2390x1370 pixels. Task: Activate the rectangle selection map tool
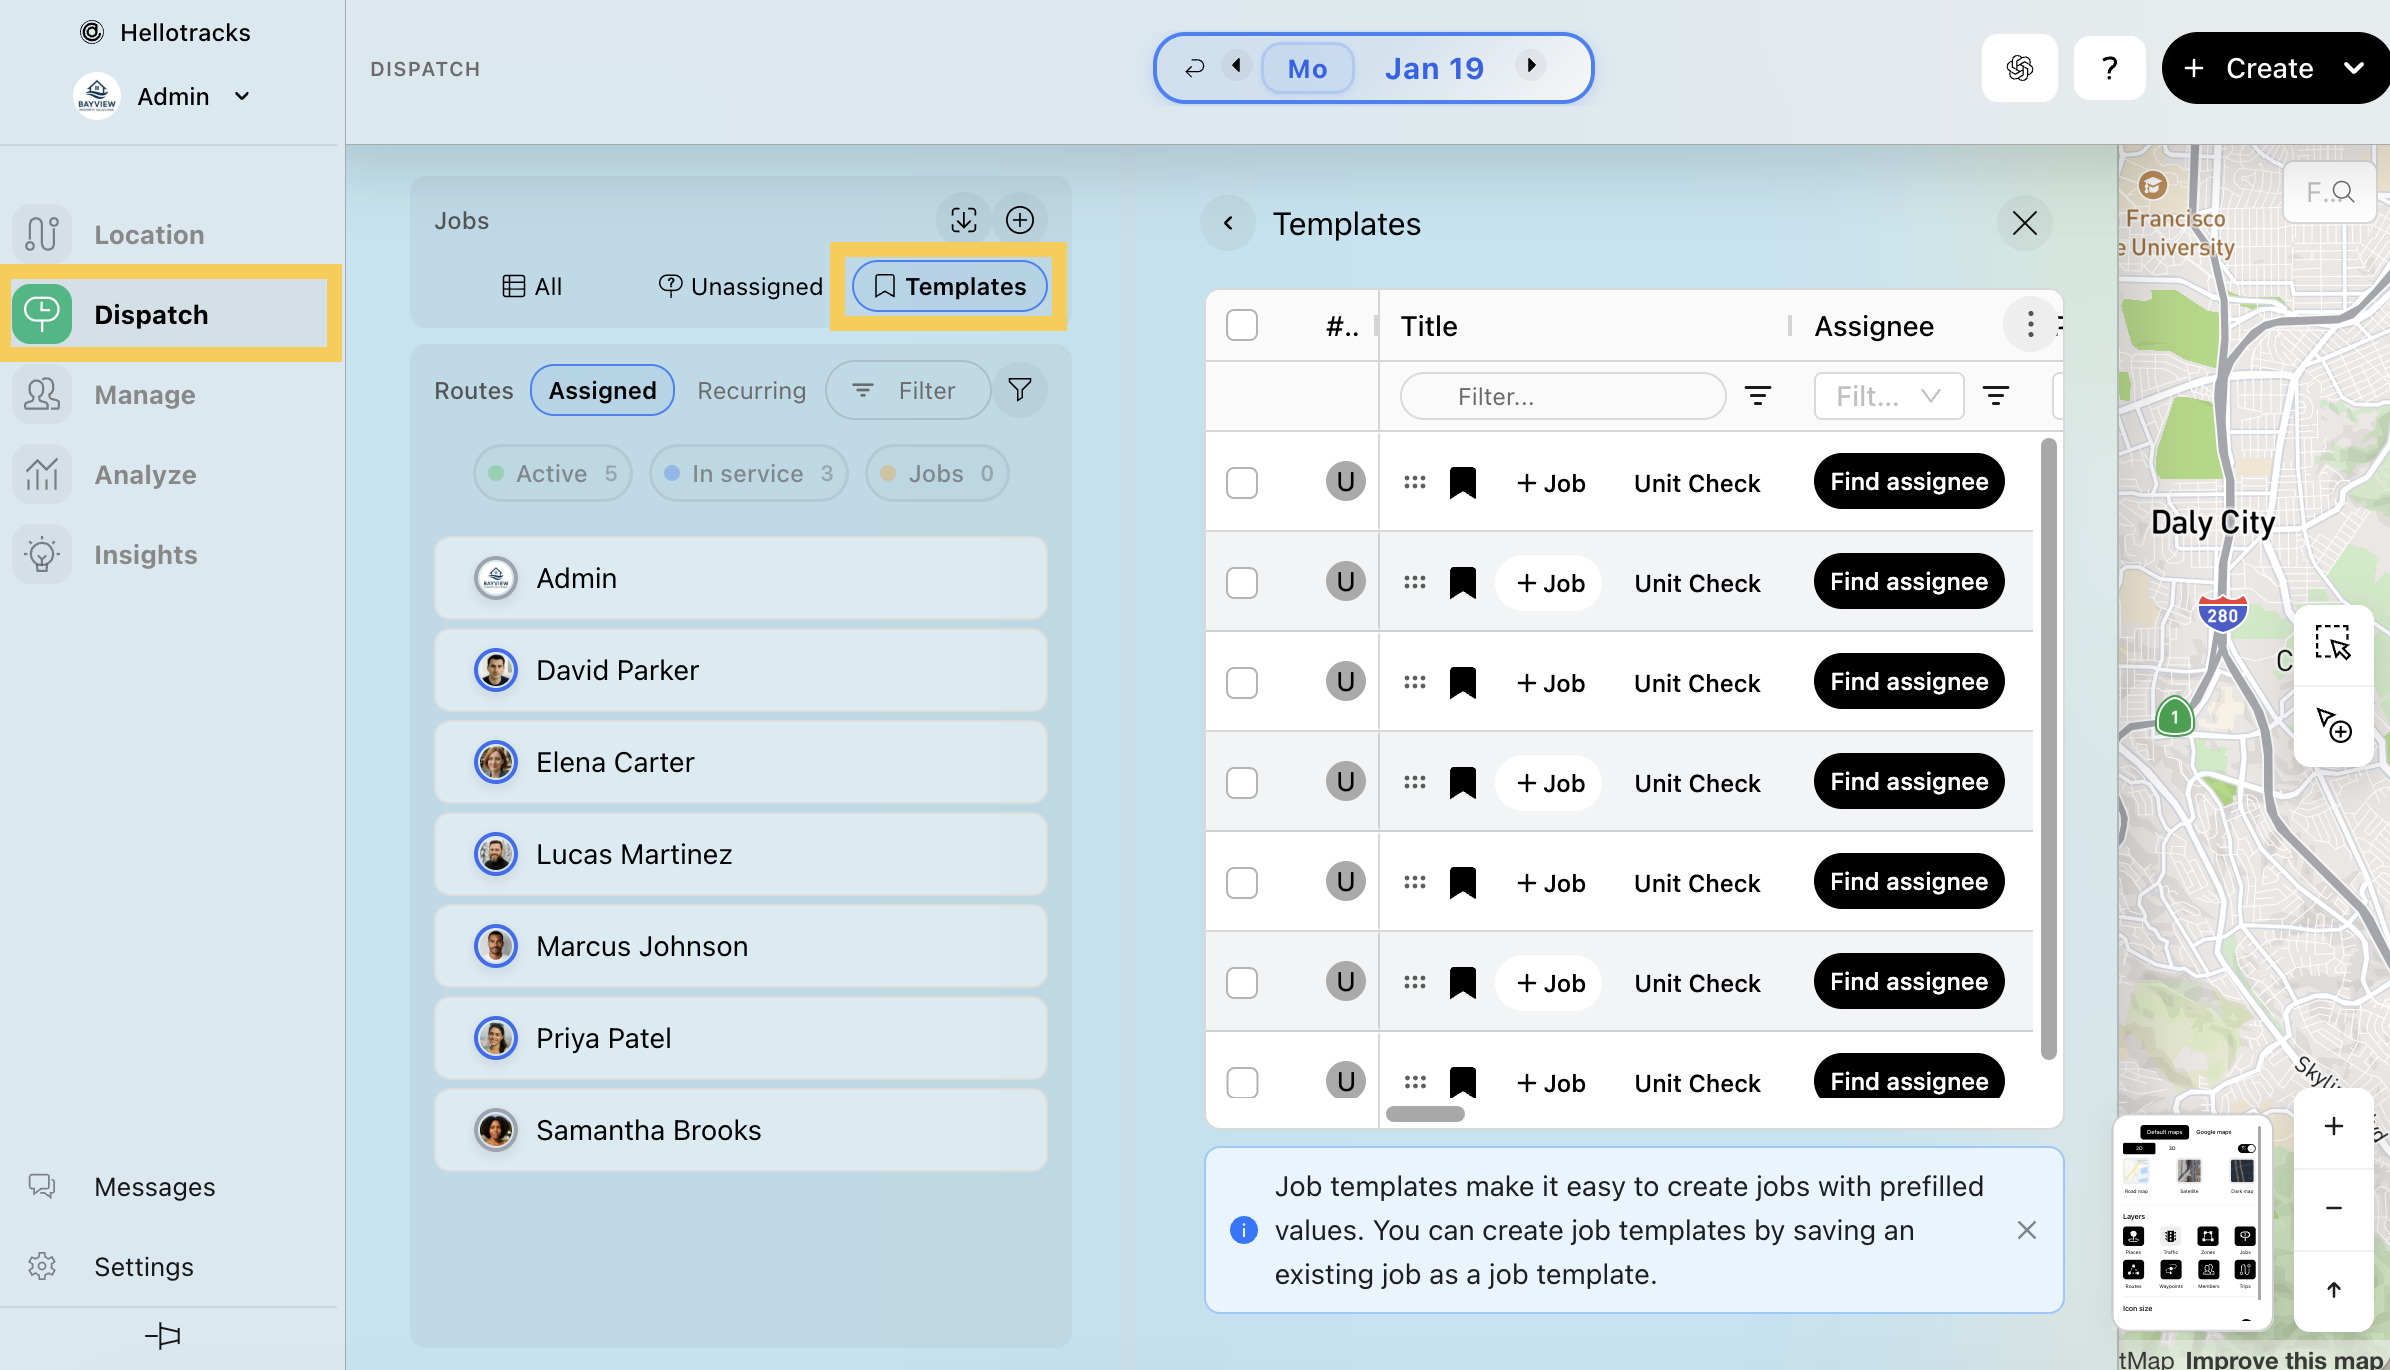(x=2332, y=643)
